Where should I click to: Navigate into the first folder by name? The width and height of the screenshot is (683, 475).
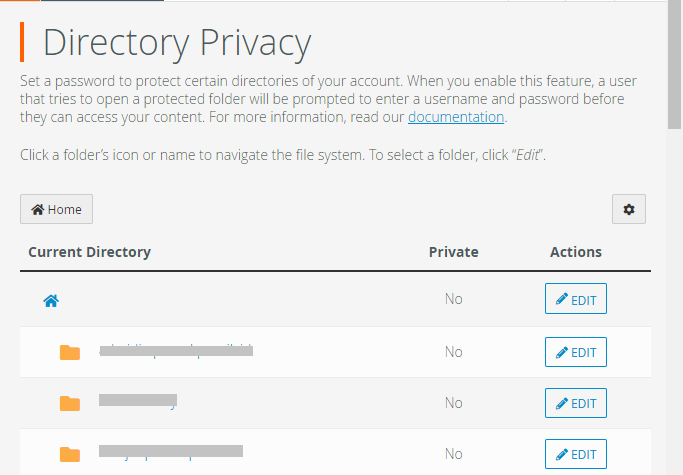[176, 351]
